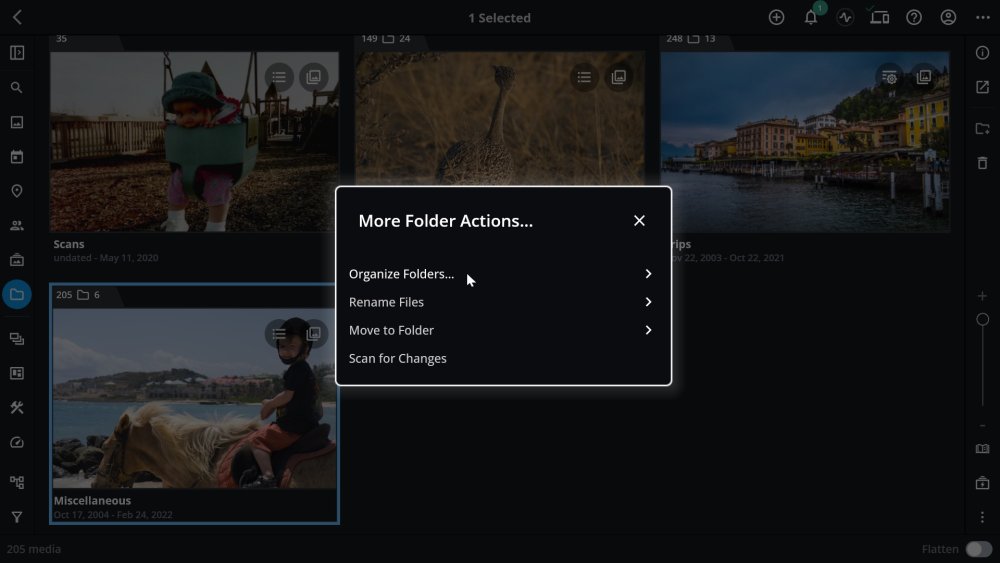Open top bar three-dot more menu
Viewport: 1000px width, 563px height.
983,17
